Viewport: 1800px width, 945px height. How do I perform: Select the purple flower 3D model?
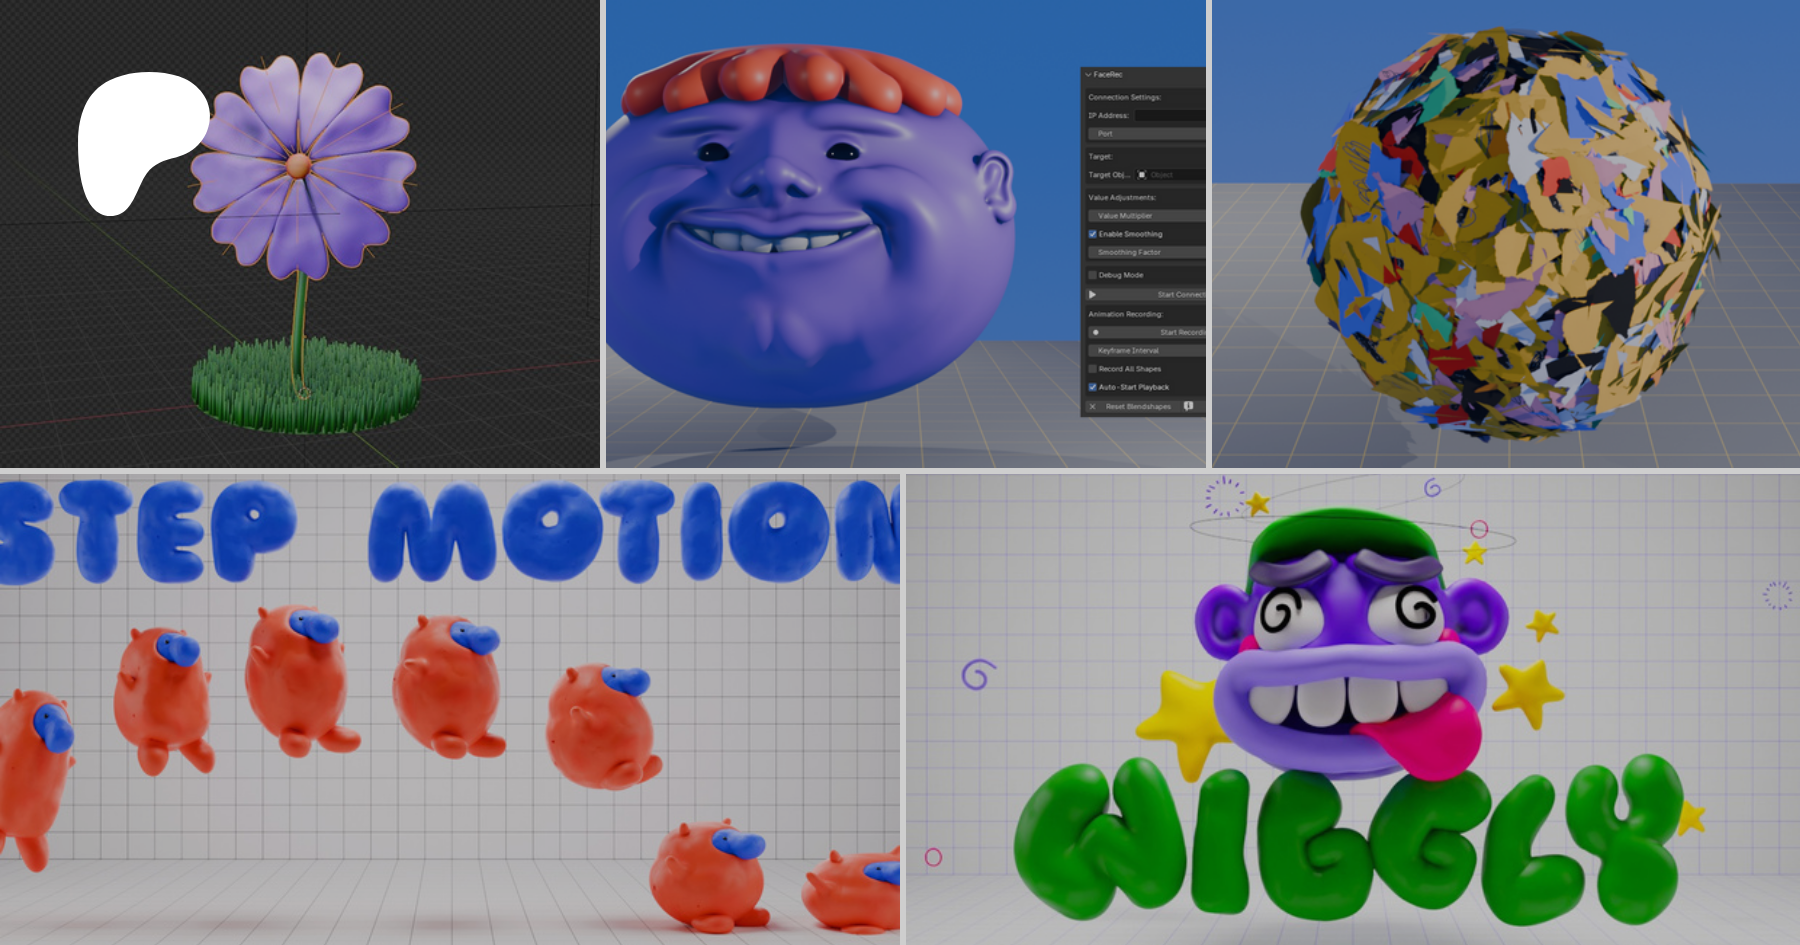pyautogui.click(x=302, y=165)
